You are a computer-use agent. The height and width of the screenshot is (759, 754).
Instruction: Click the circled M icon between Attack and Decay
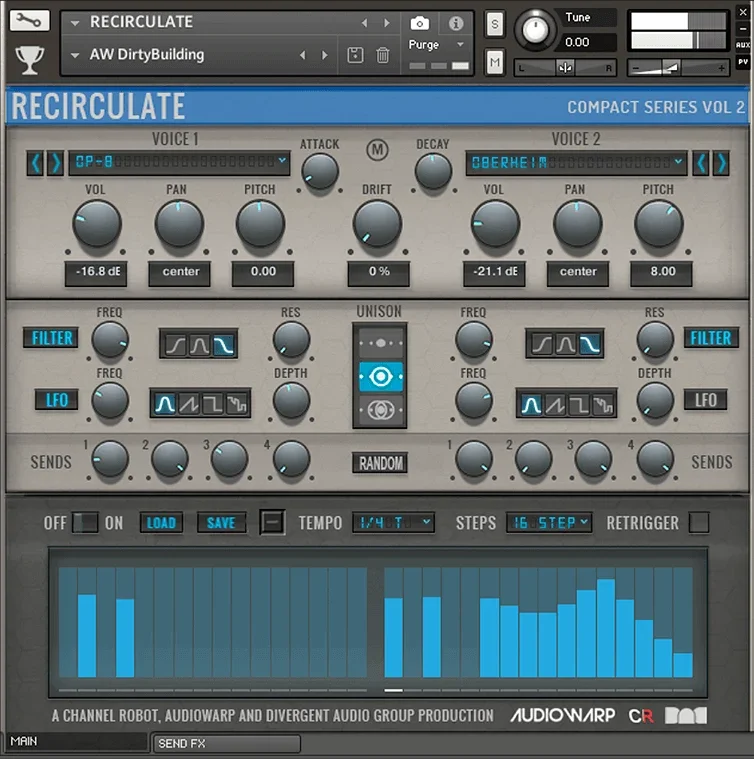[x=377, y=150]
